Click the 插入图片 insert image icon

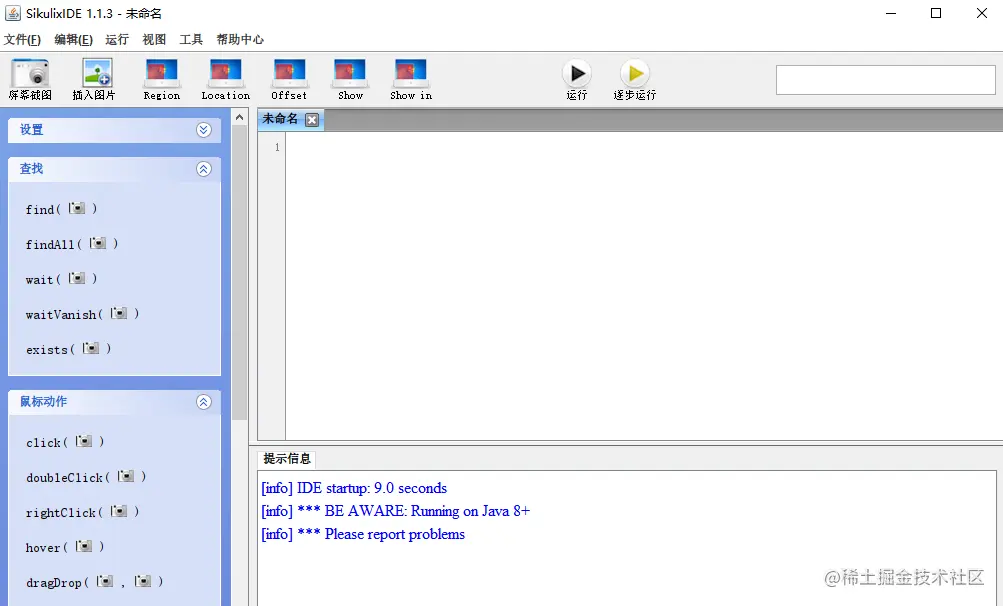pos(97,72)
